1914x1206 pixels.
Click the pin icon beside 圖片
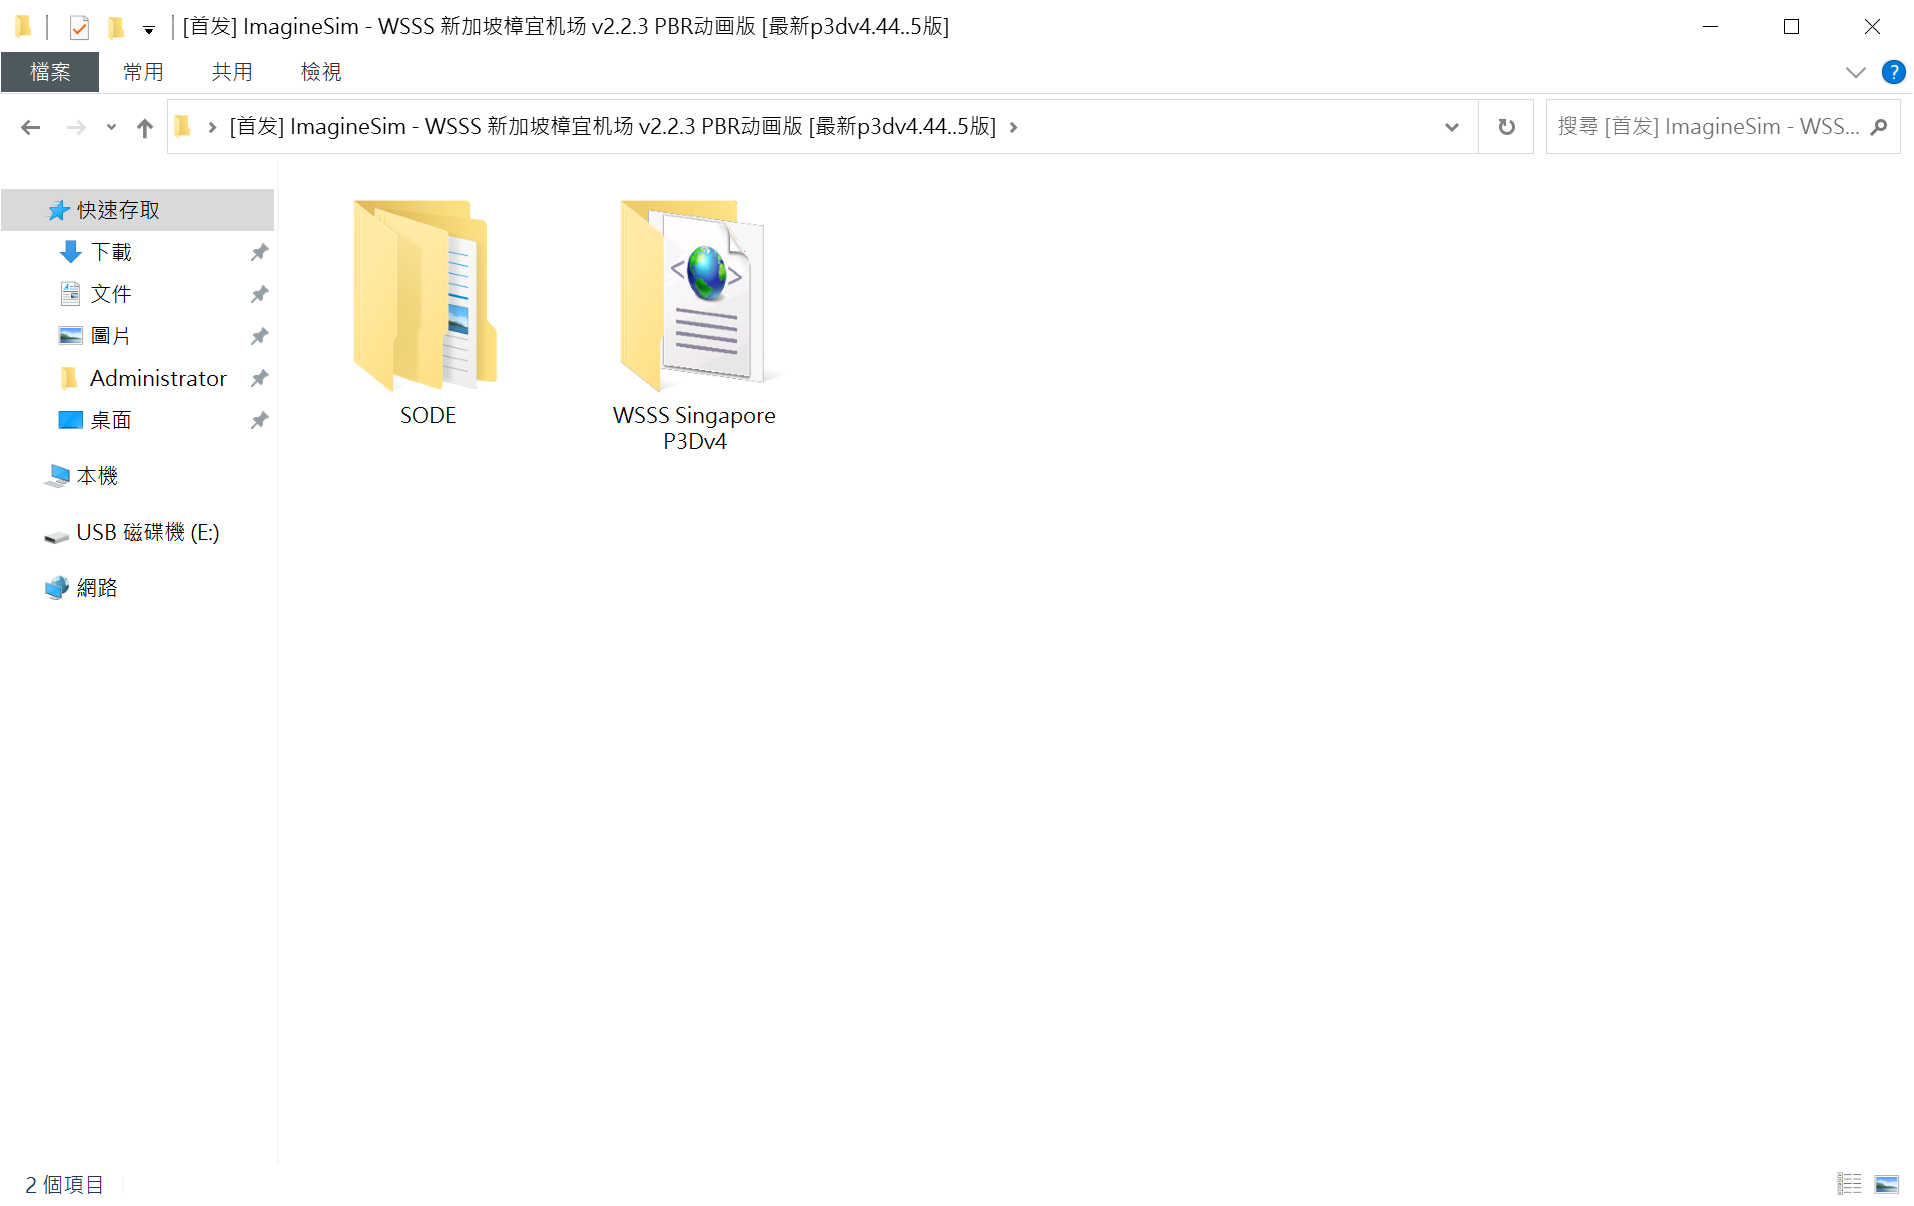[259, 336]
